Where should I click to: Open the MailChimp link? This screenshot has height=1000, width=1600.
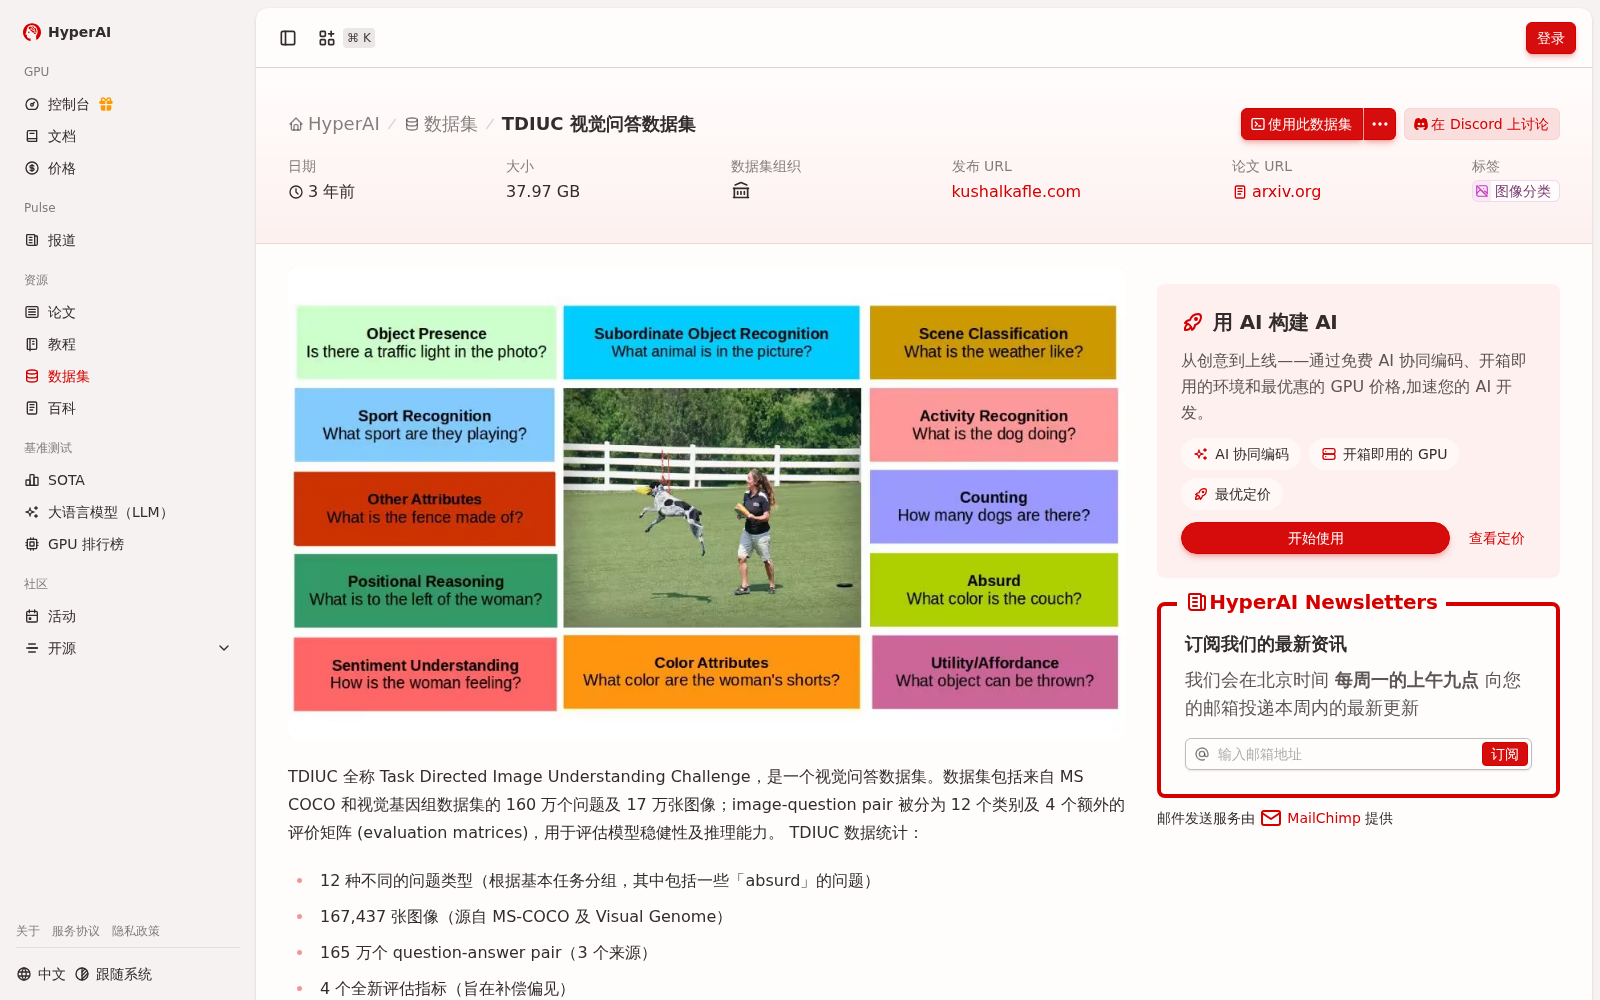point(1311,818)
